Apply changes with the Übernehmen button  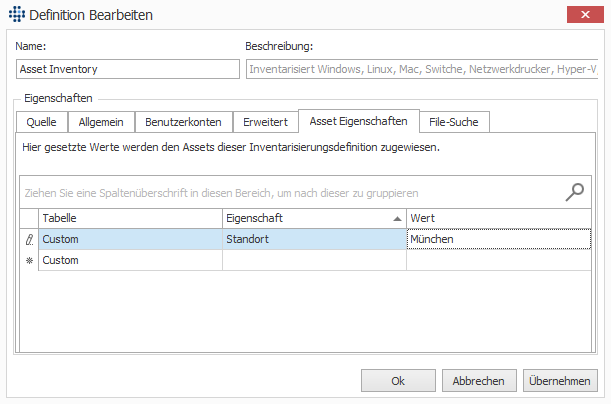pos(561,381)
